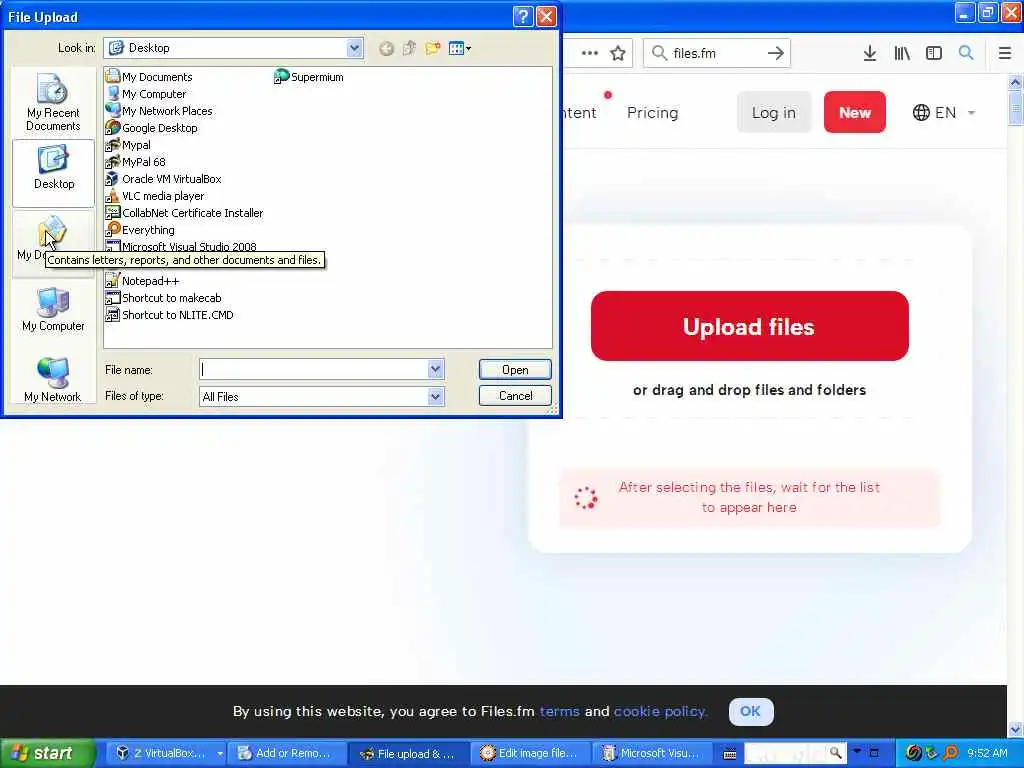Click the Cancel button in dialog
This screenshot has width=1024, height=768.
[515, 396]
